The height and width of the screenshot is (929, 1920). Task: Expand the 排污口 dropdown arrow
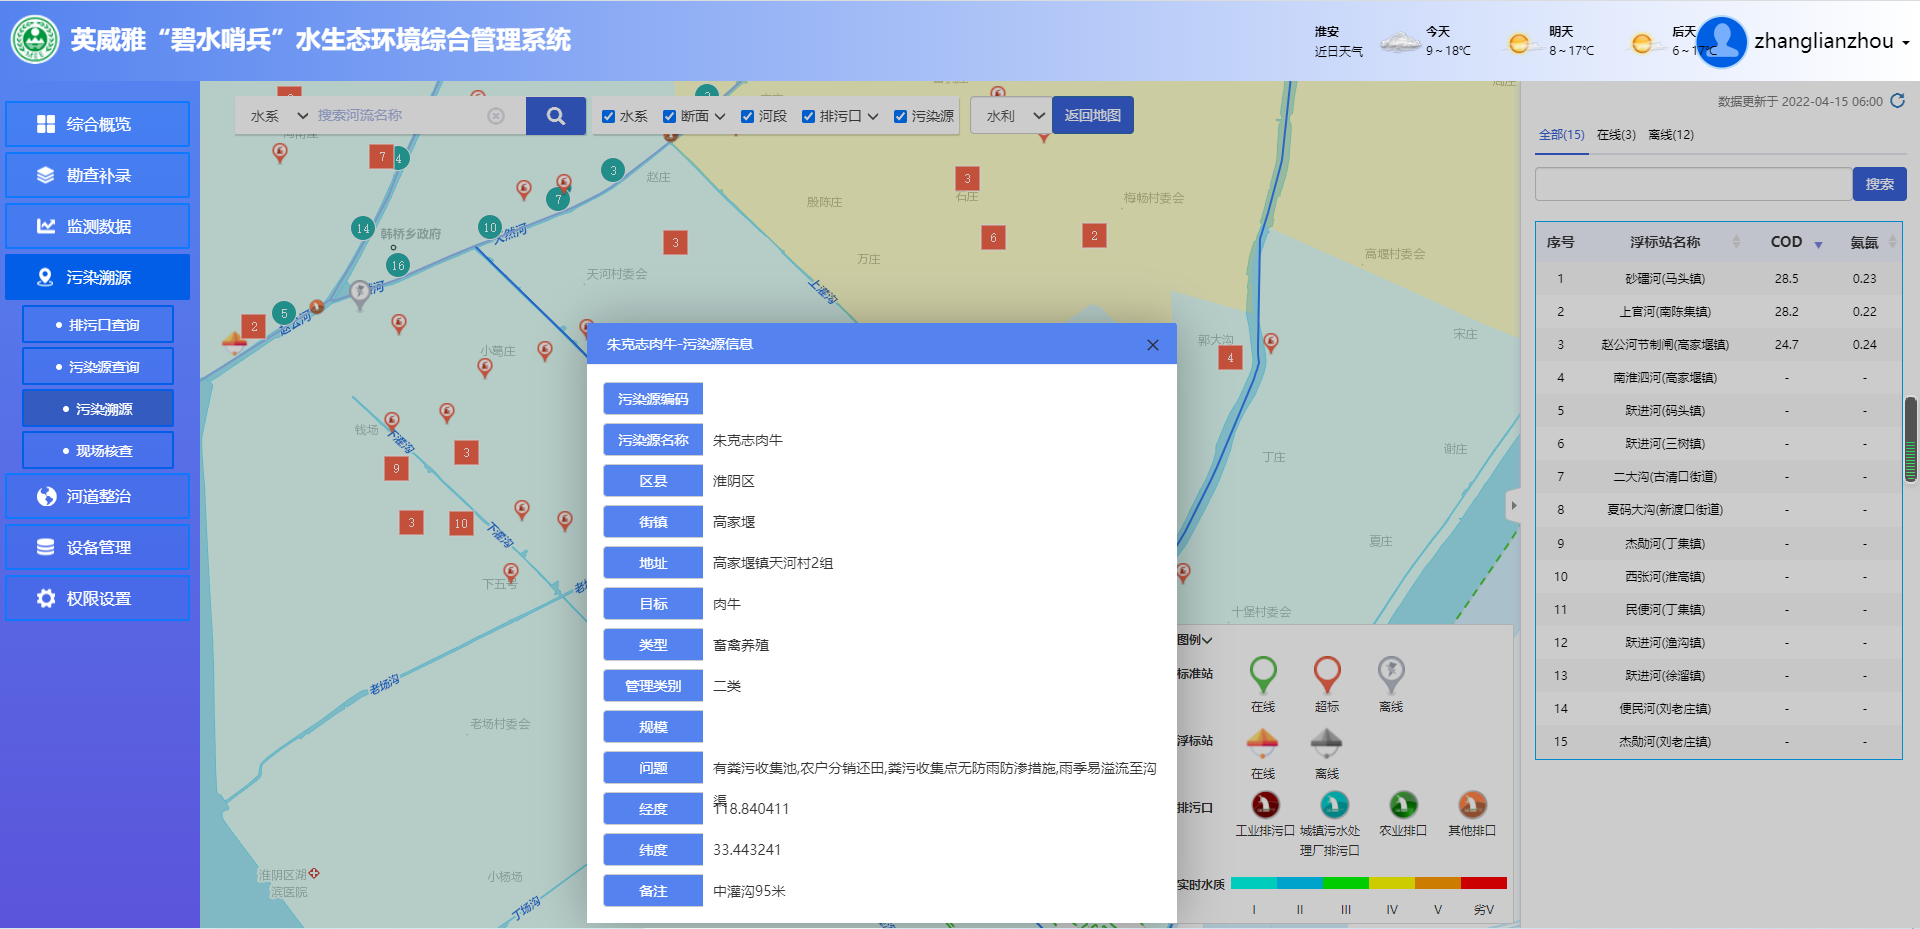(873, 117)
